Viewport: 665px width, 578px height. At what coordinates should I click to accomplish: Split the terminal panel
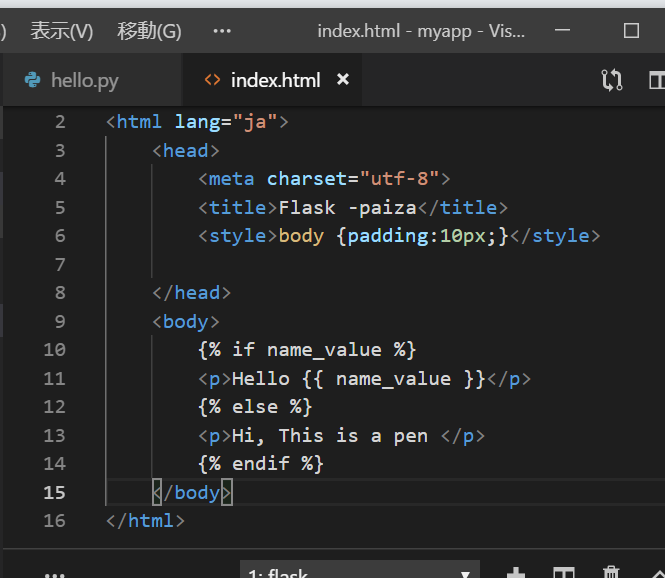coord(564,573)
